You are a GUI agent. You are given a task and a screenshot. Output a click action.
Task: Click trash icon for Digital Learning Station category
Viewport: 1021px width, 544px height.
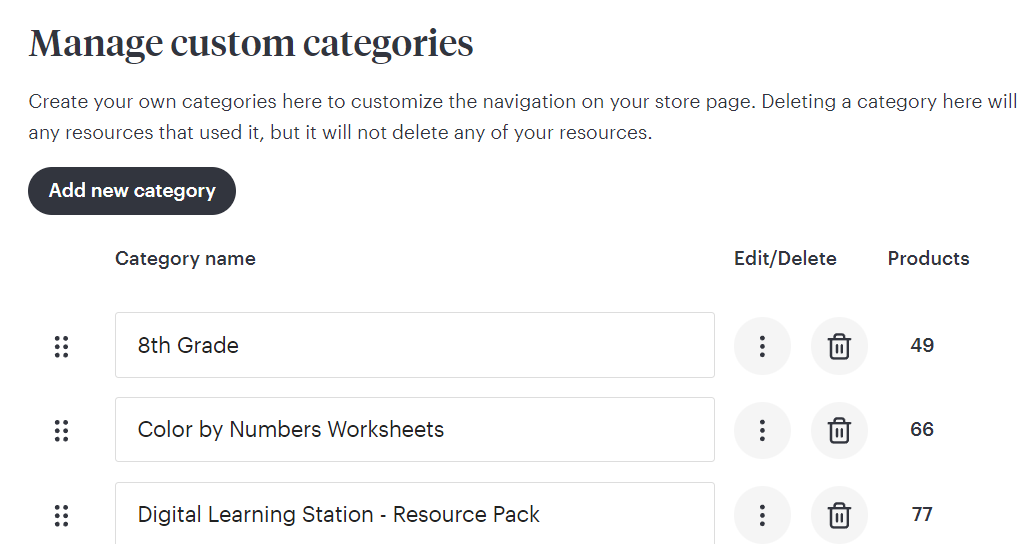839,515
